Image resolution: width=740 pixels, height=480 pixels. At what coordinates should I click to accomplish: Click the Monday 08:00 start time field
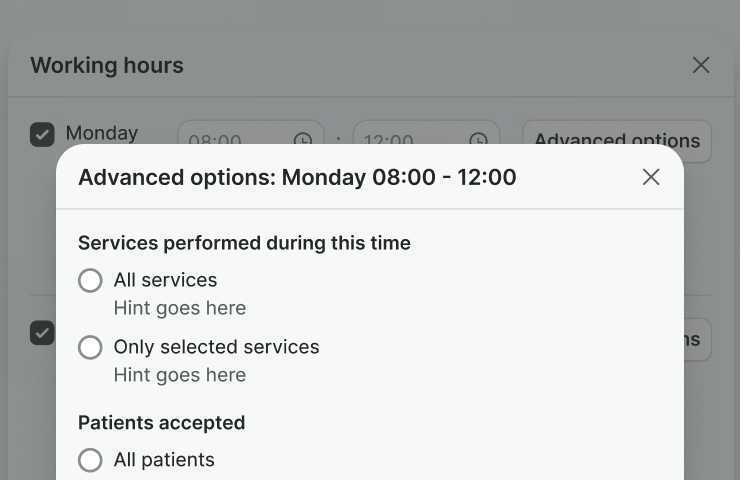tap(230, 135)
